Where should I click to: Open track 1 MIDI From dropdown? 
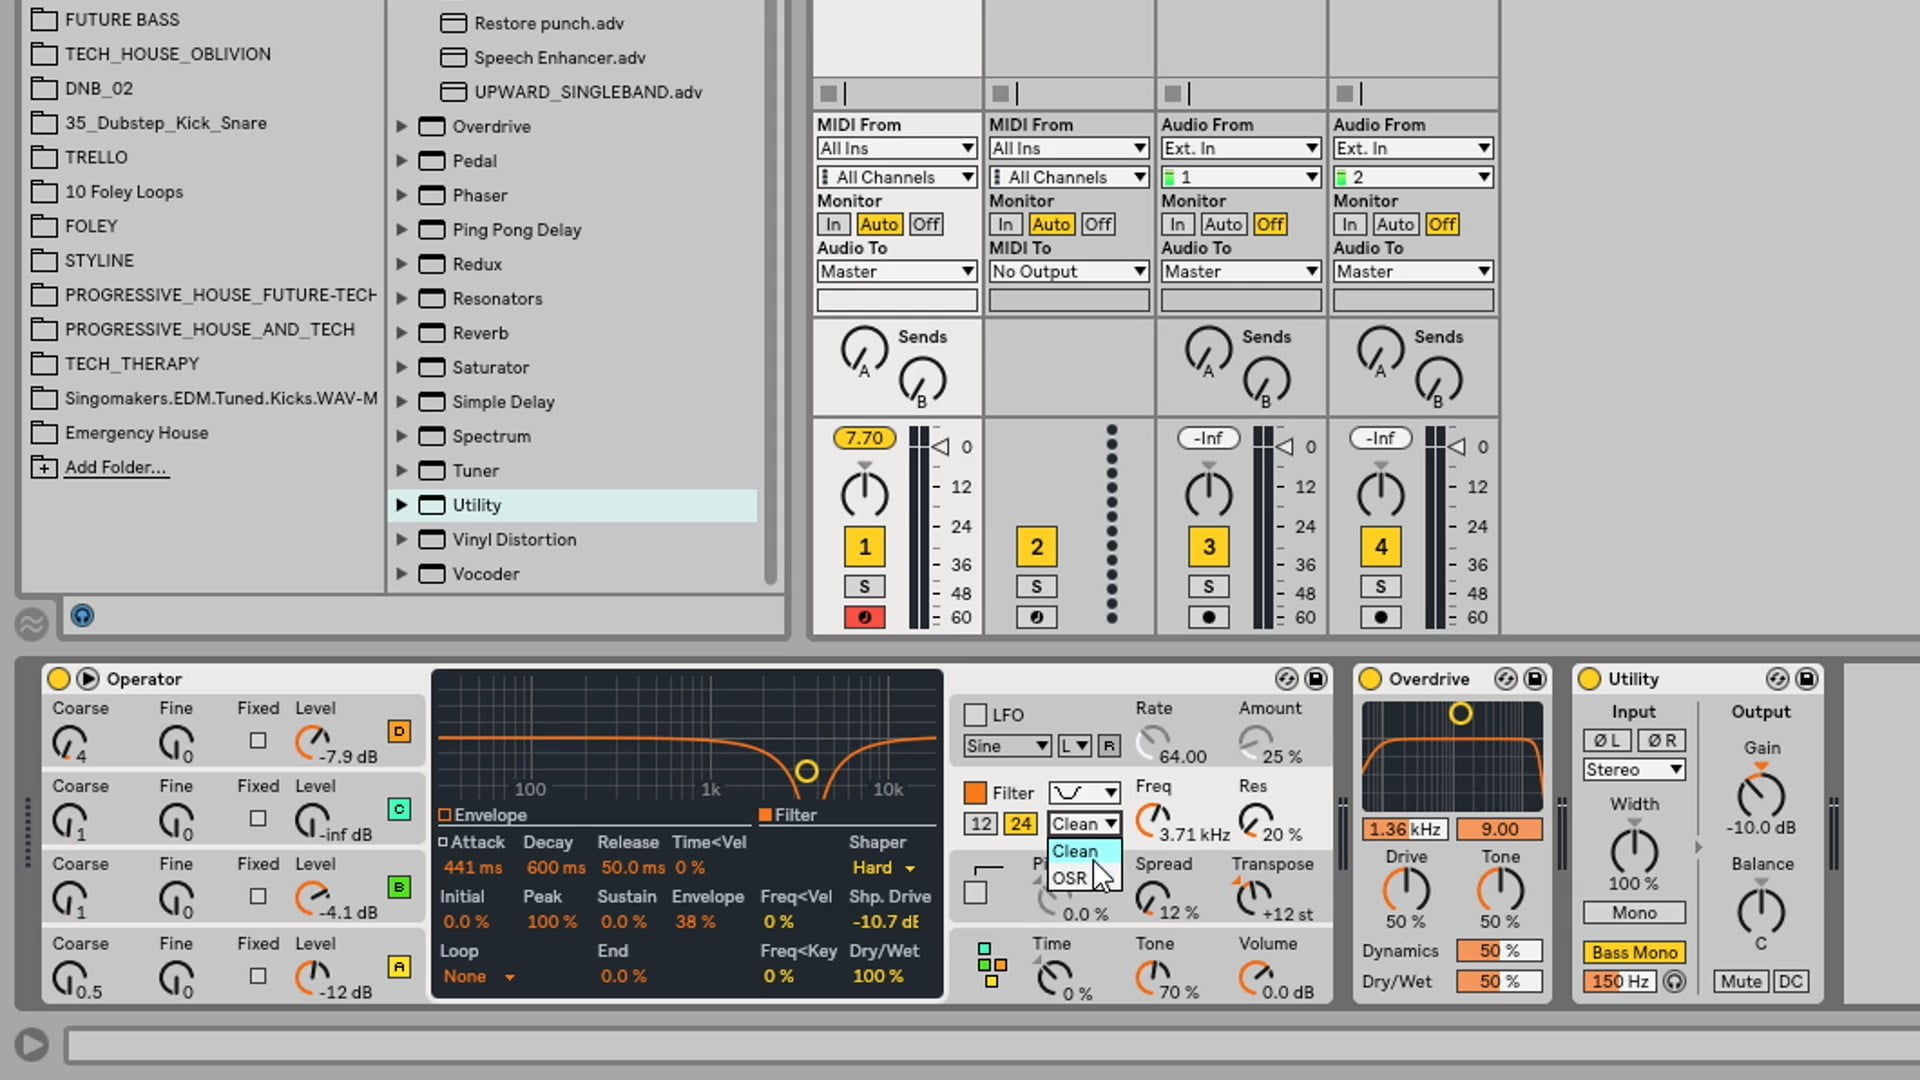[896, 148]
